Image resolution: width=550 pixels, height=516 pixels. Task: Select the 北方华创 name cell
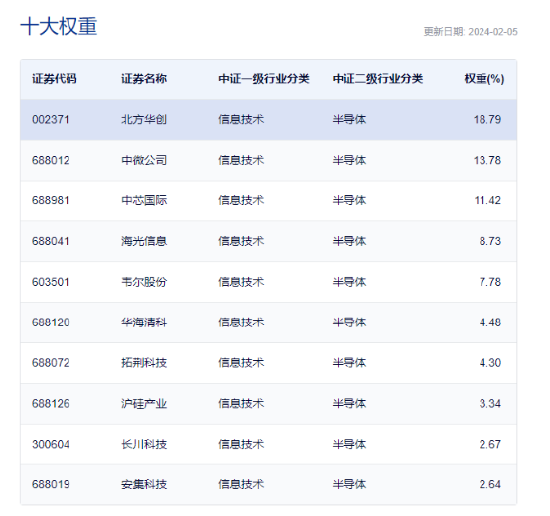click(x=144, y=120)
